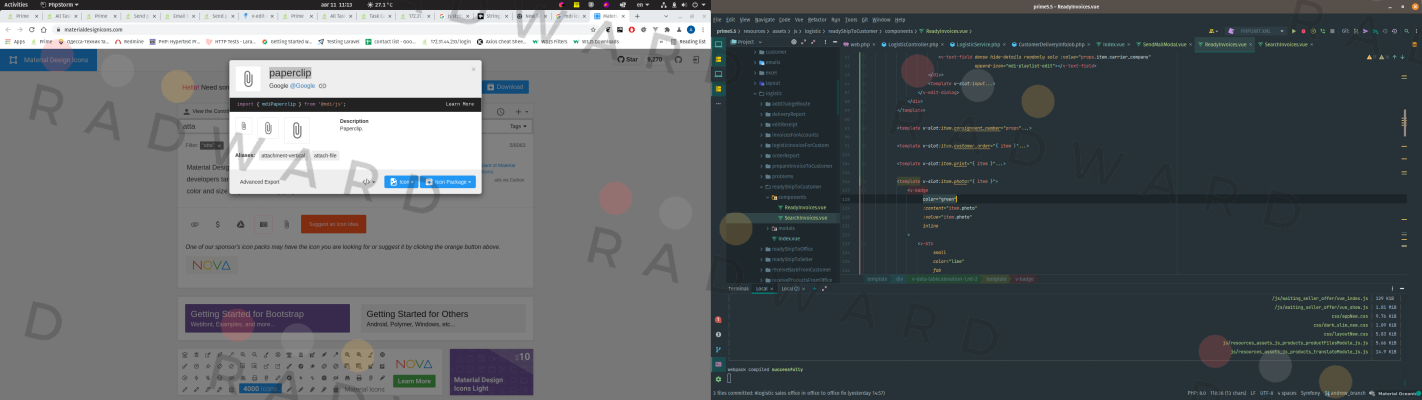The width and height of the screenshot is (1422, 400).
Task: Click the PhpStorm Run button
Action: [x=1293, y=31]
